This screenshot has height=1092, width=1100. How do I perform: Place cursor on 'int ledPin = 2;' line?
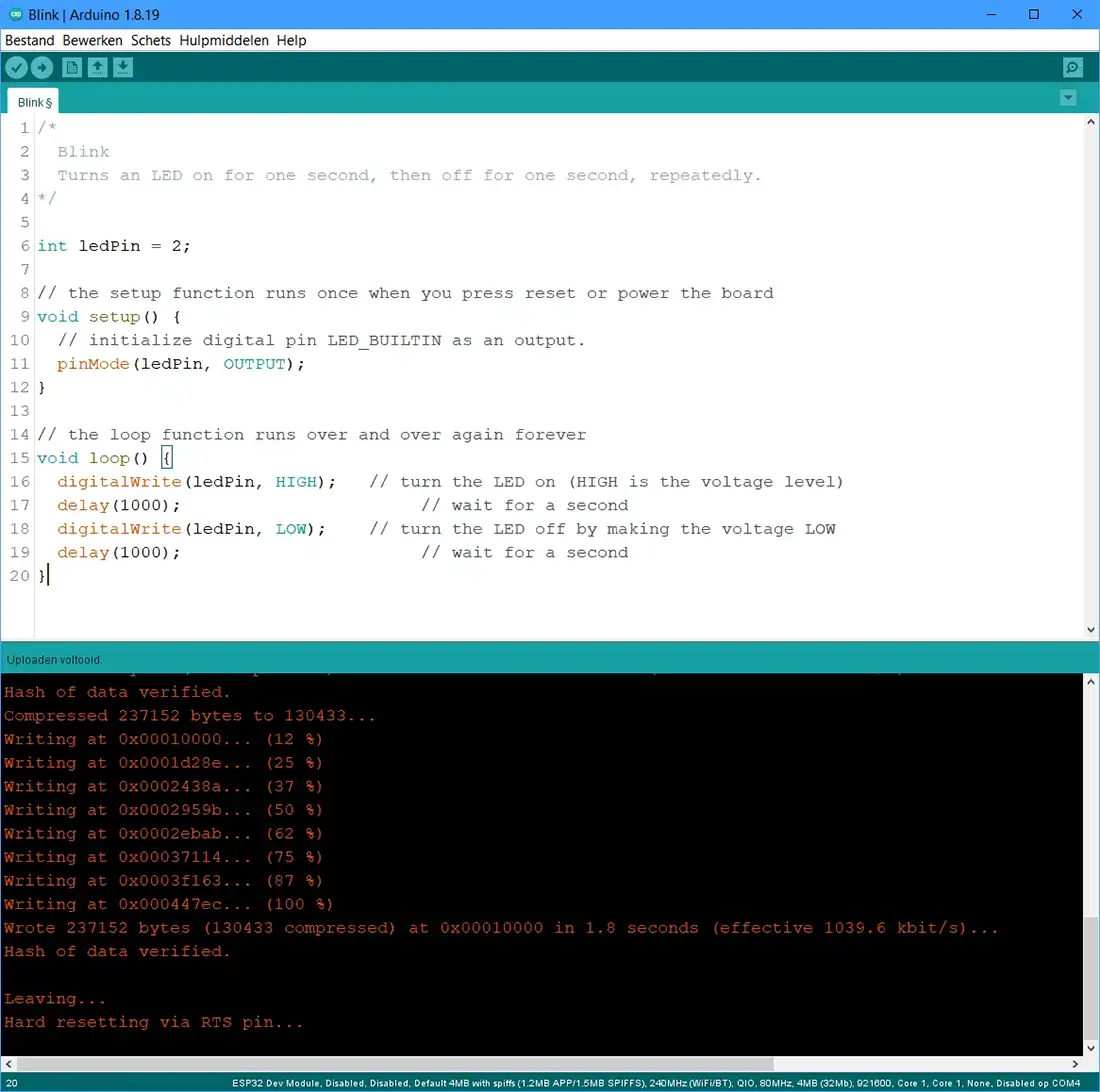(113, 246)
